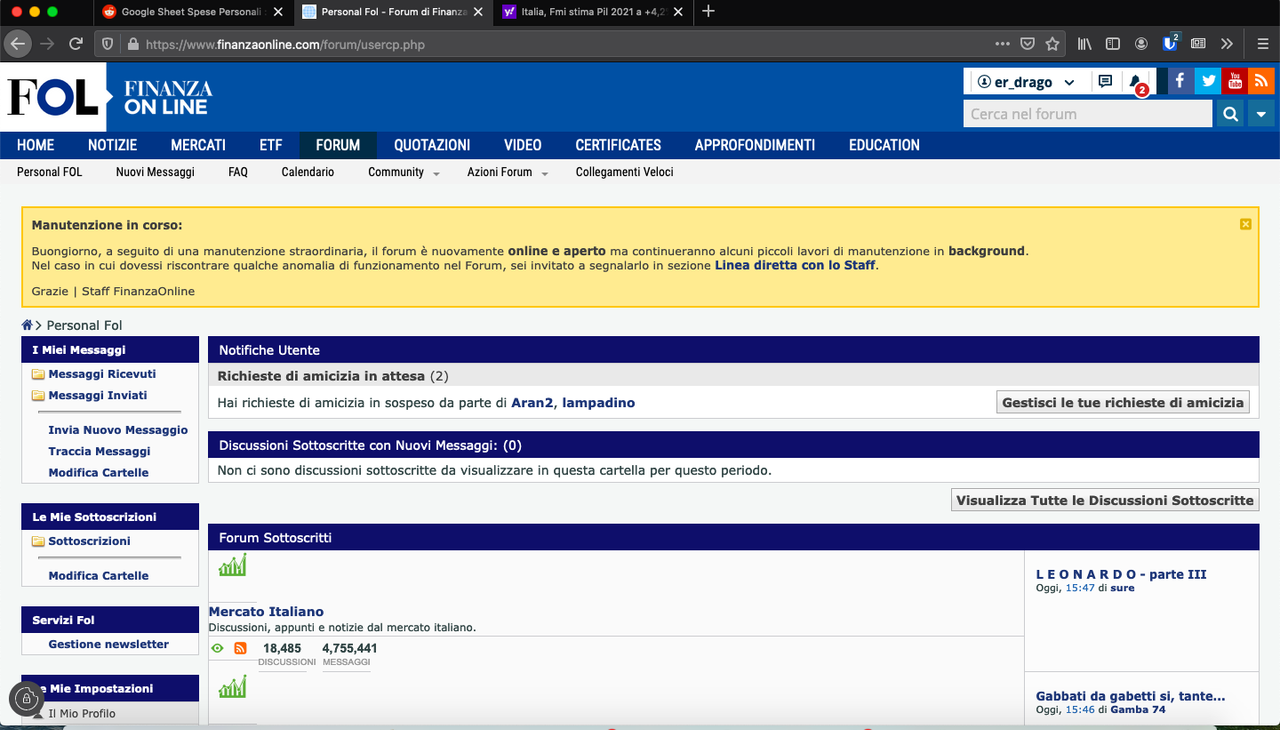Open tracking protection shield in address bar
Viewport: 1280px width, 730px height.
108,44
